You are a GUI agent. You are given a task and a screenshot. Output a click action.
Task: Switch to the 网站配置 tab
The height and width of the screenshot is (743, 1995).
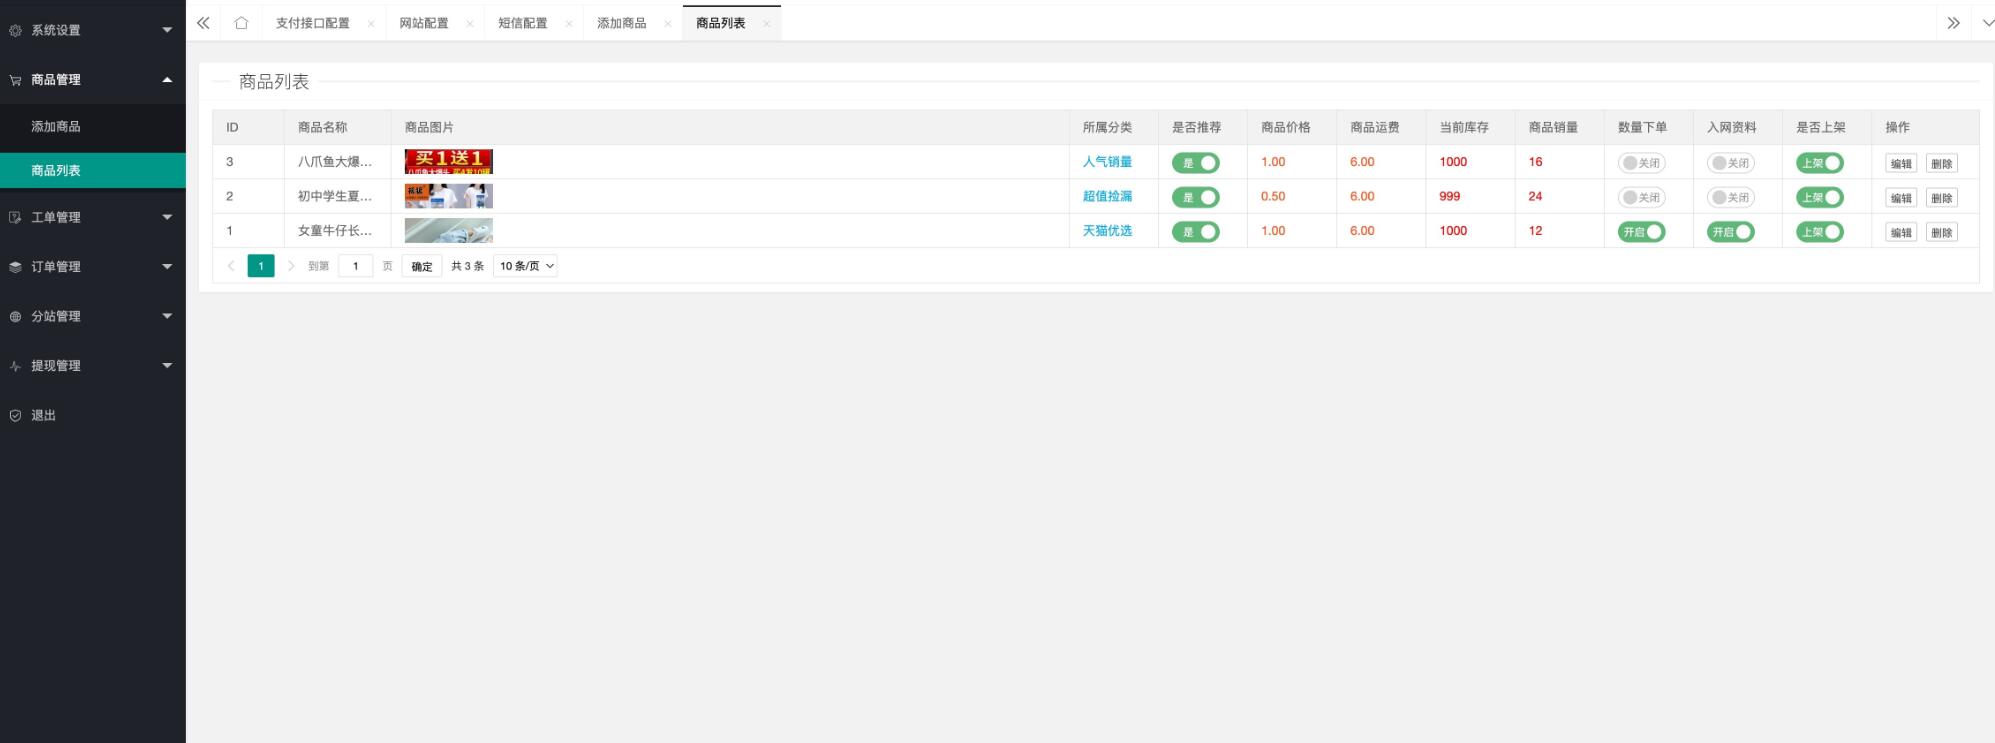(424, 23)
